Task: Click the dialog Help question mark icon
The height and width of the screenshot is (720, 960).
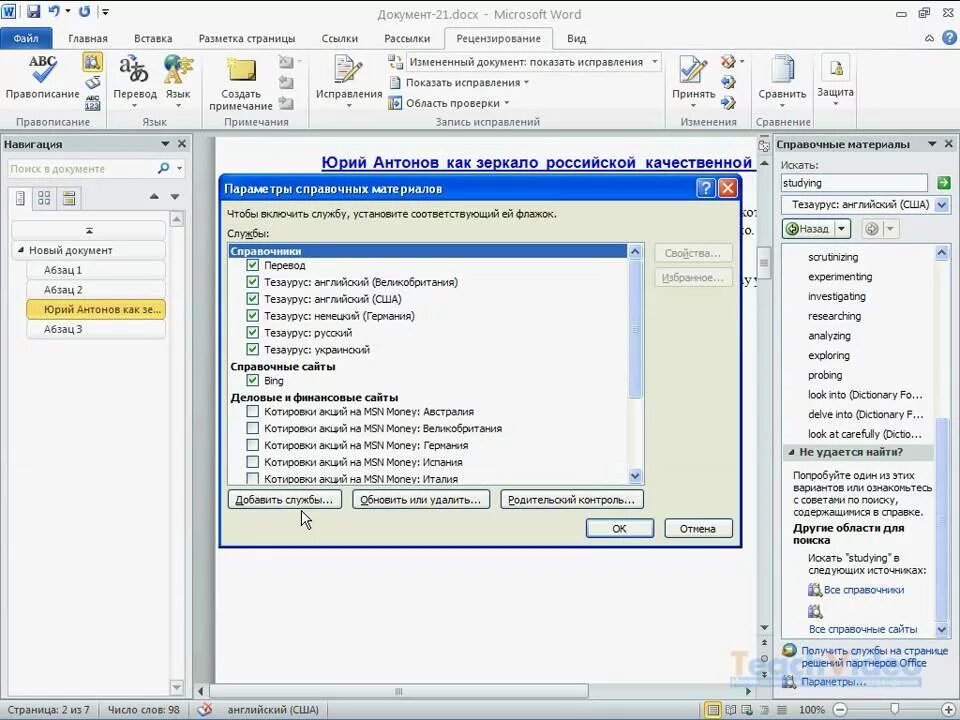Action: point(705,188)
